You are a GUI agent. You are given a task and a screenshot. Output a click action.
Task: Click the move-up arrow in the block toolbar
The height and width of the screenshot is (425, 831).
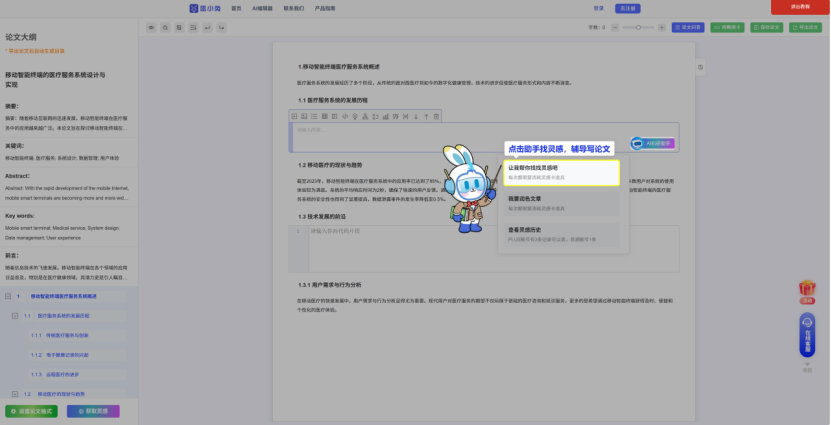point(426,116)
